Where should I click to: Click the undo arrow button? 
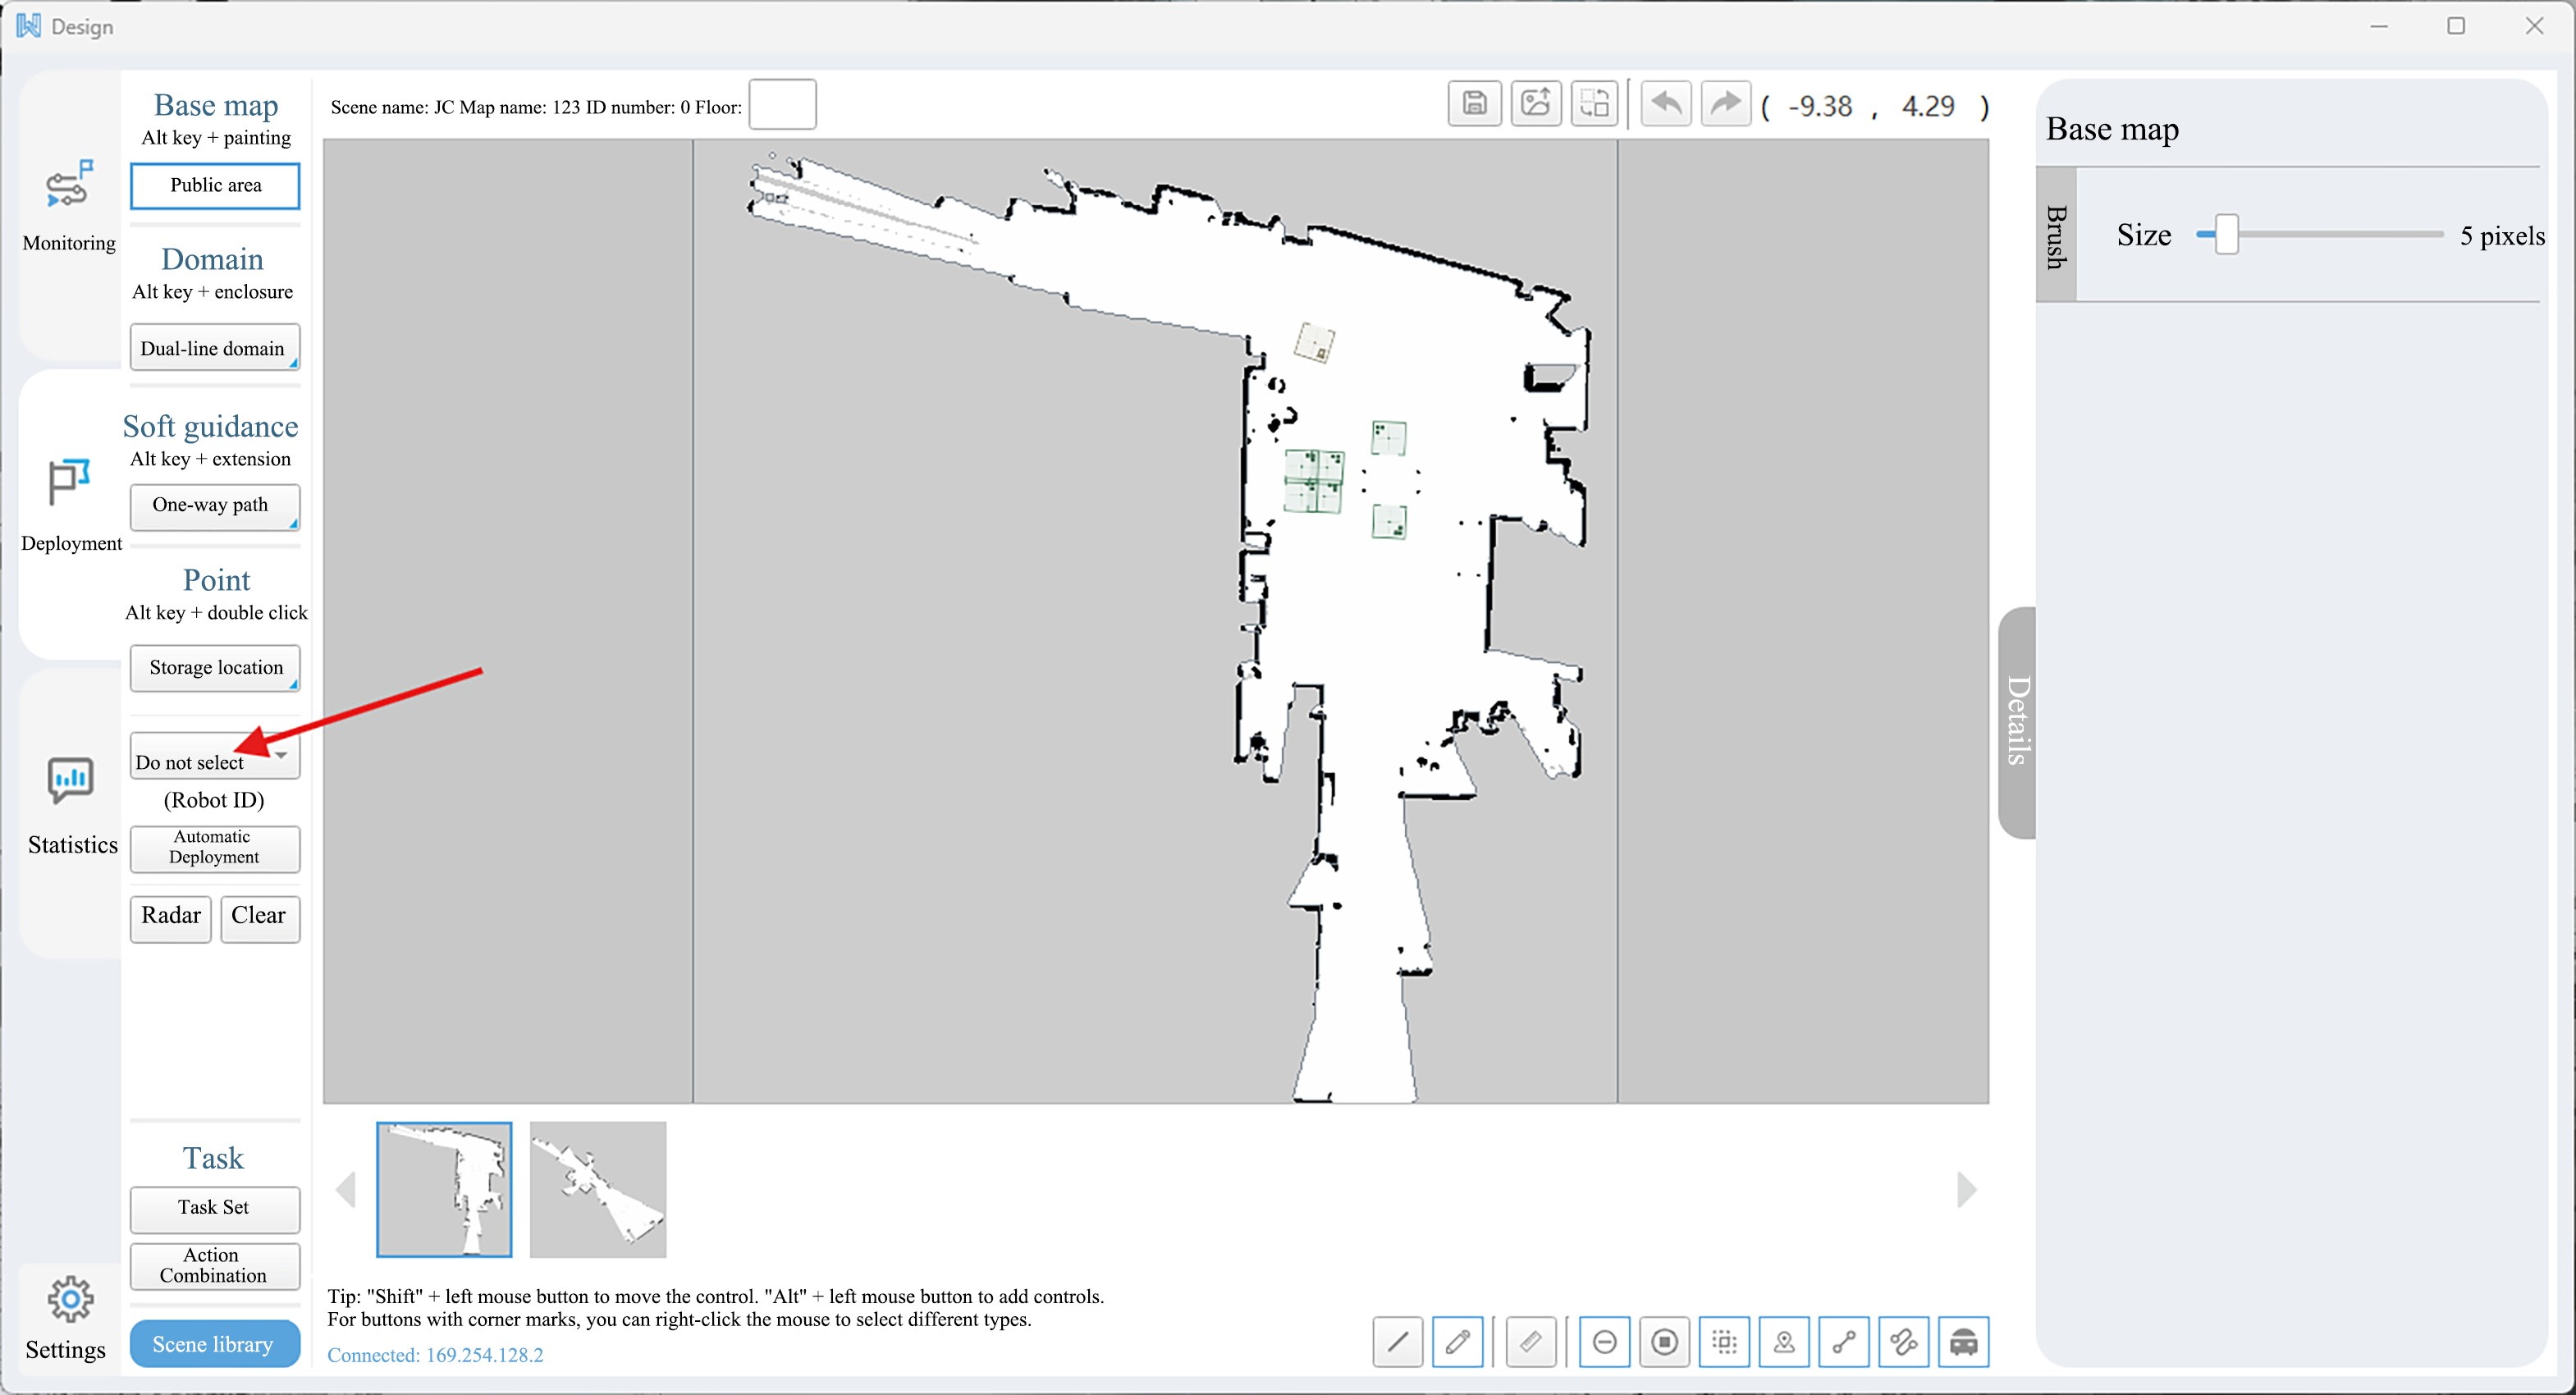click(x=1665, y=104)
